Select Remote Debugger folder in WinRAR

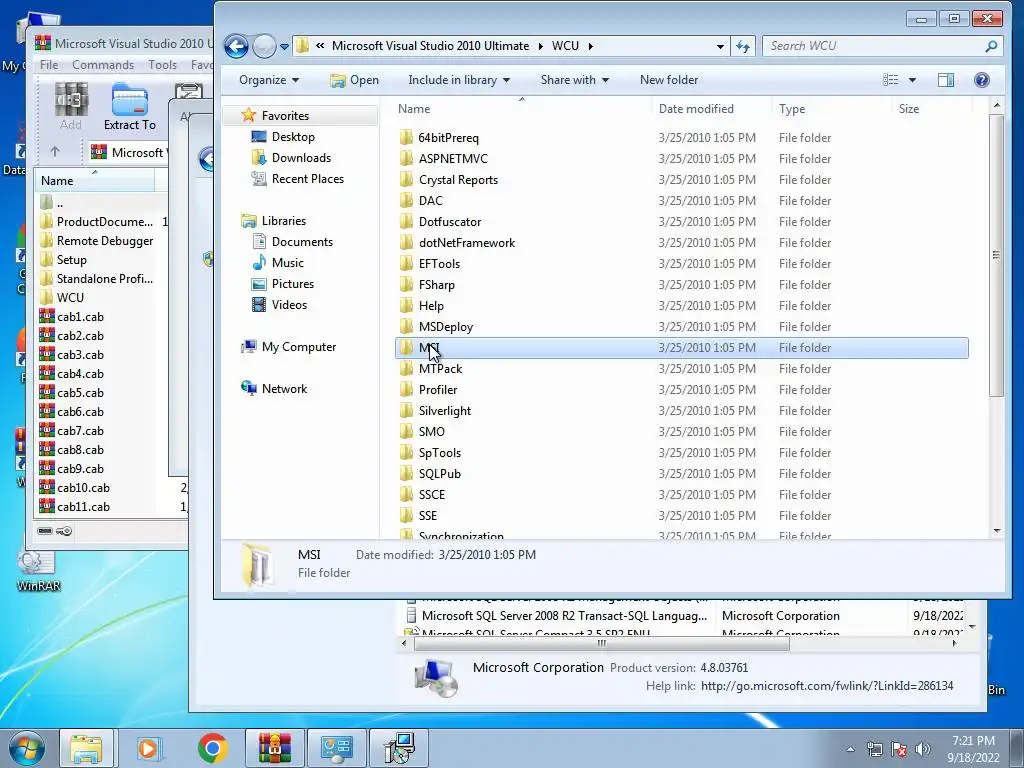click(x=104, y=240)
